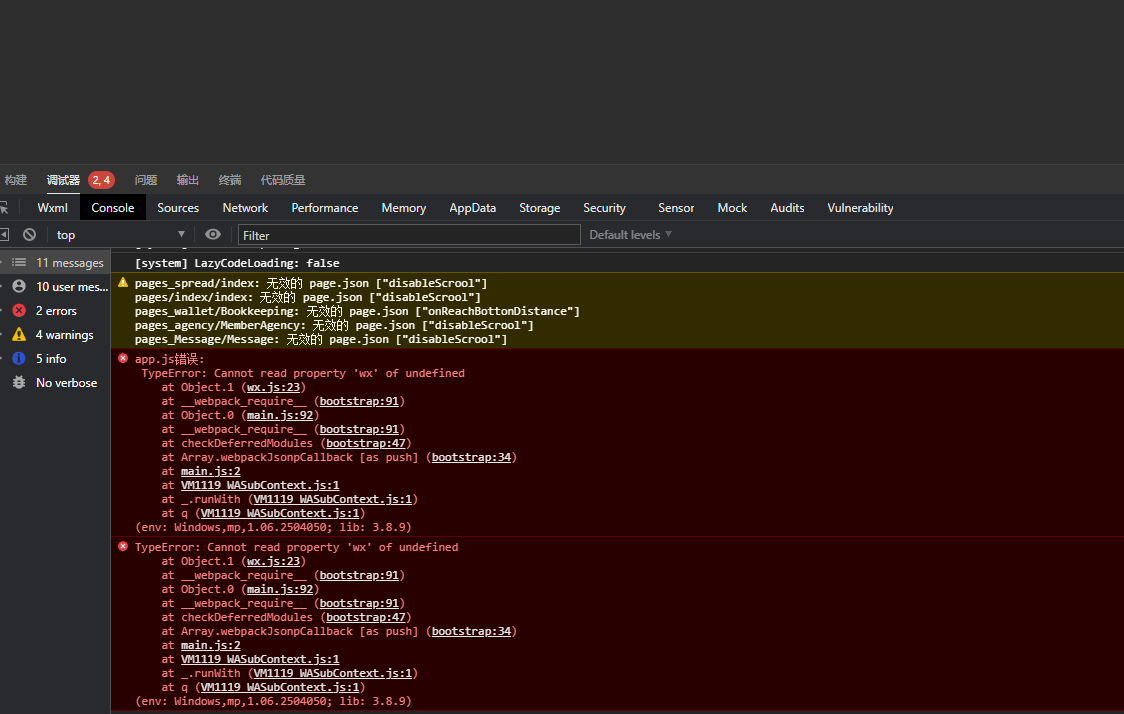
Task: Toggle the console sidebar panel icon
Action: point(4,234)
